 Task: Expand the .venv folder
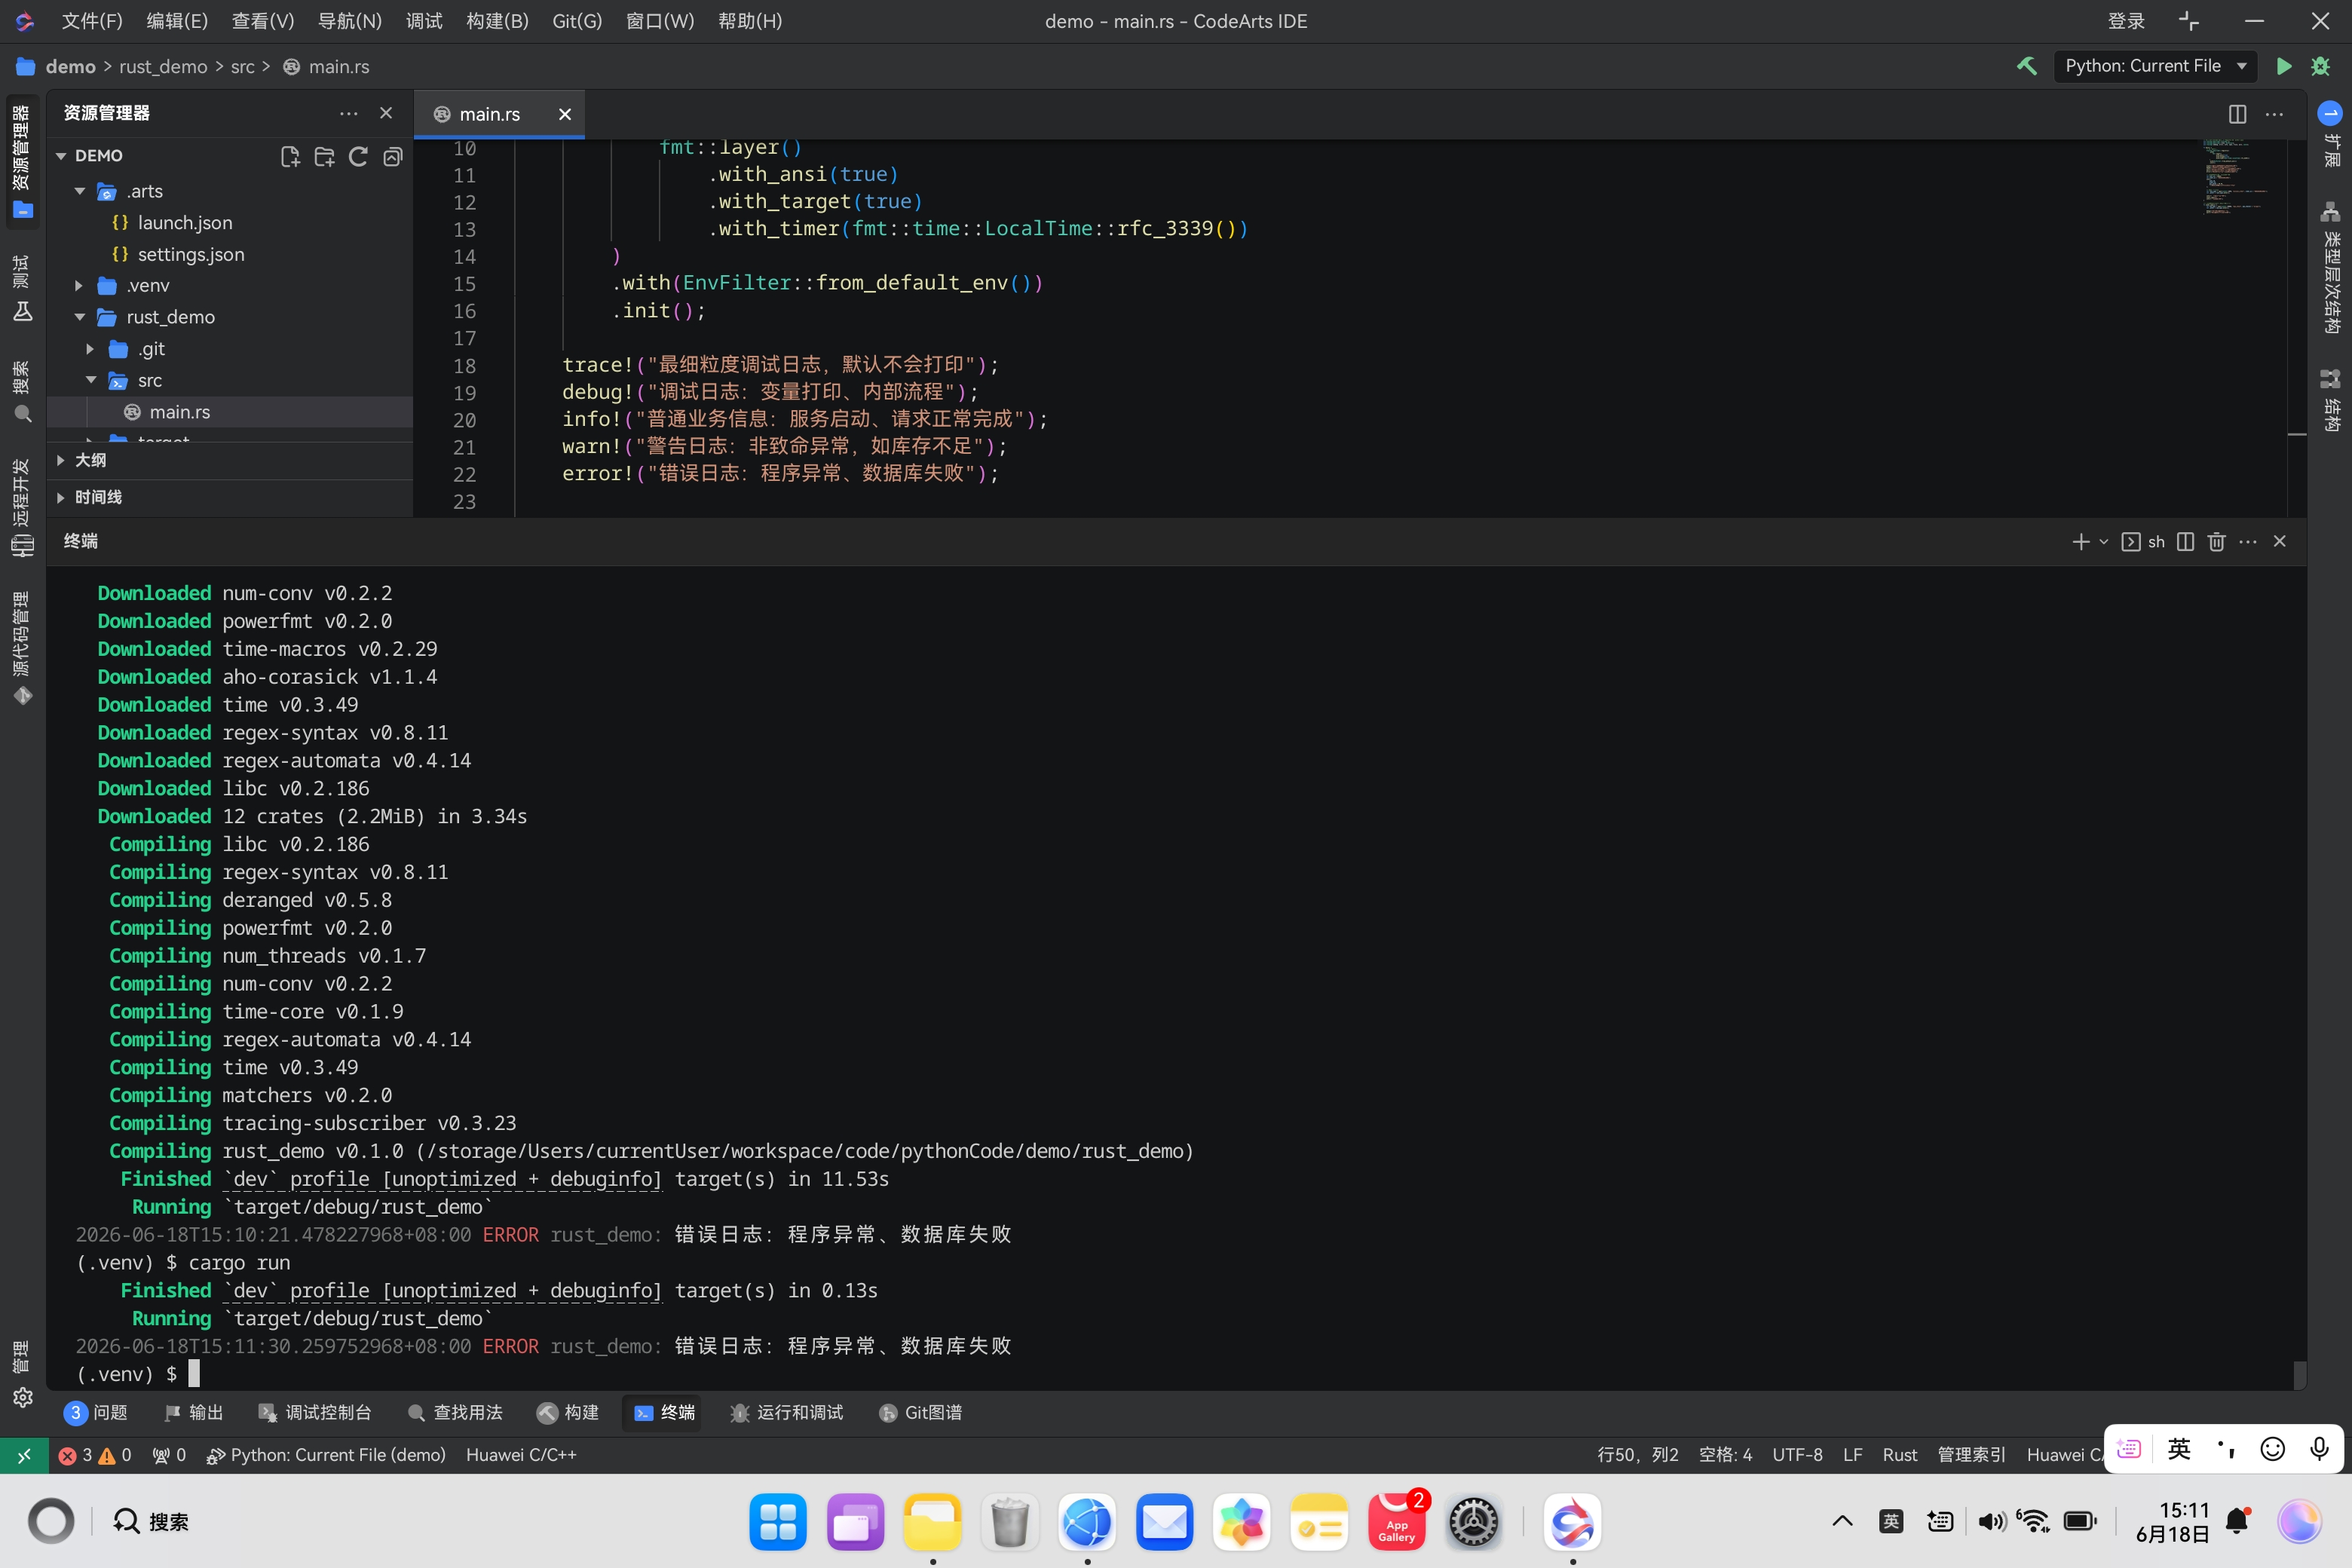(79, 286)
